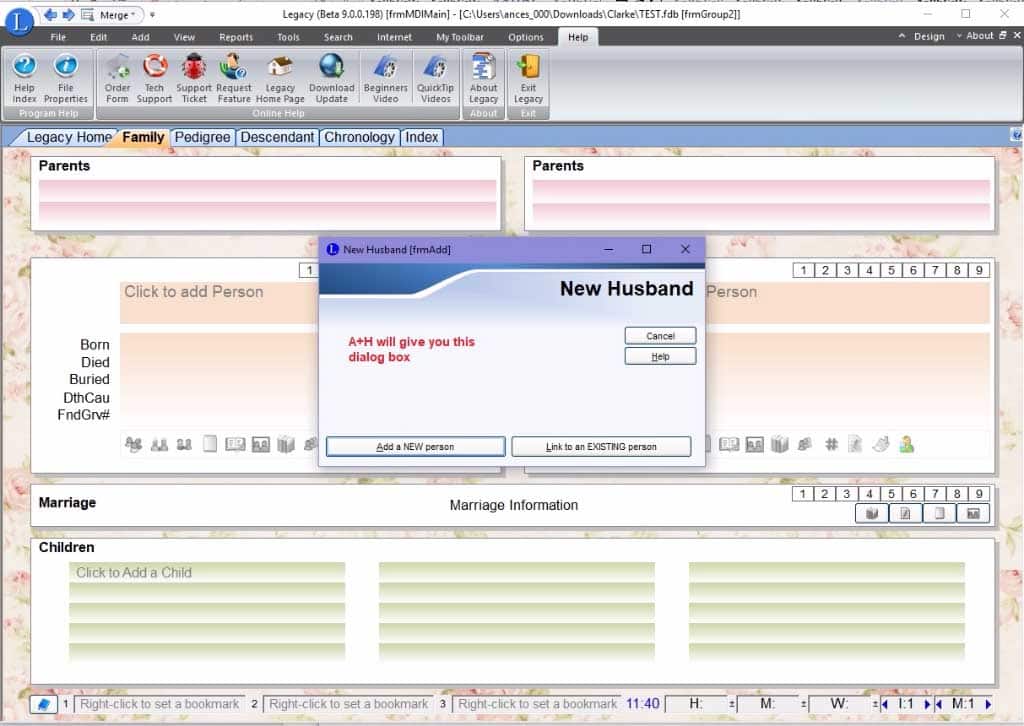The width and height of the screenshot is (1024, 726).
Task: Open the Order Form
Action: pos(118,78)
